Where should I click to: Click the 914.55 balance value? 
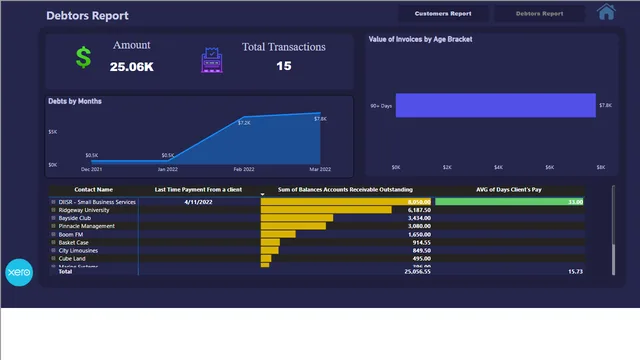click(422, 242)
